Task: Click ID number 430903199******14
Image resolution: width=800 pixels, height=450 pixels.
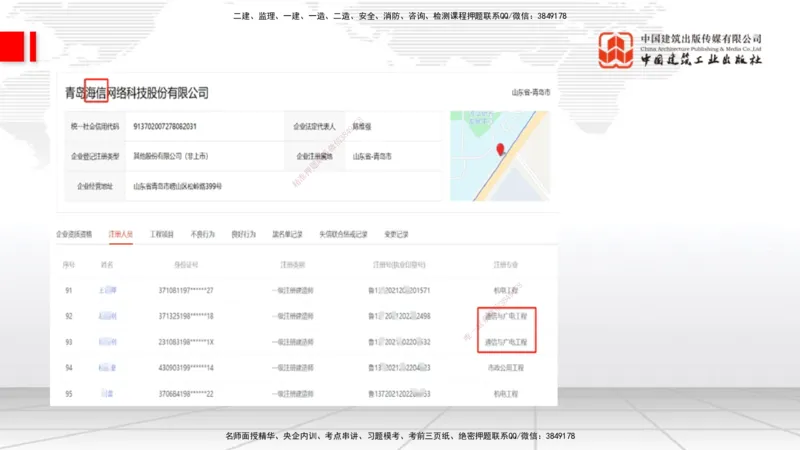Action: click(x=186, y=367)
